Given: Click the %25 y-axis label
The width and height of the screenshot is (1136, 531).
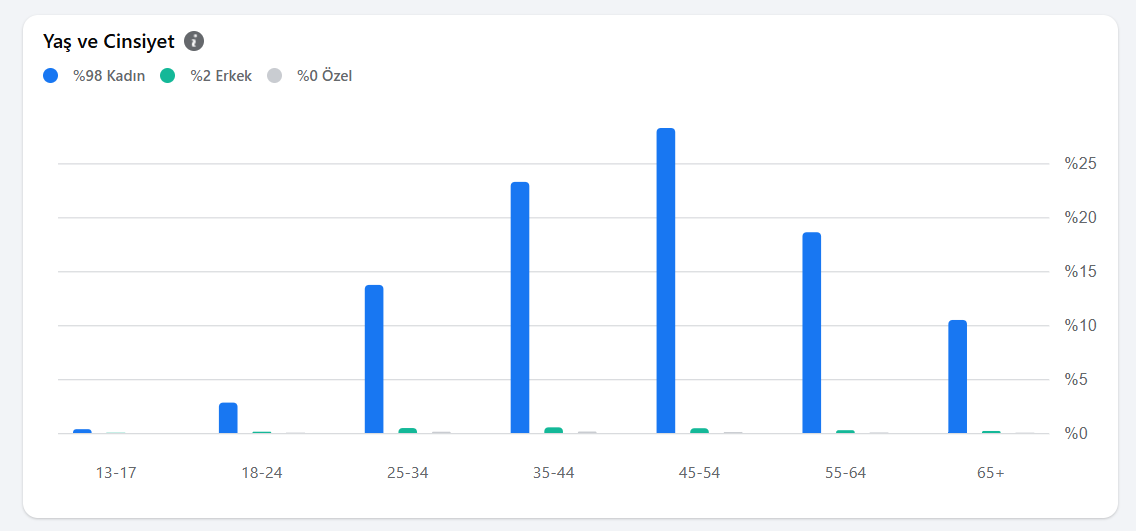Looking at the screenshot, I should point(1081,164).
